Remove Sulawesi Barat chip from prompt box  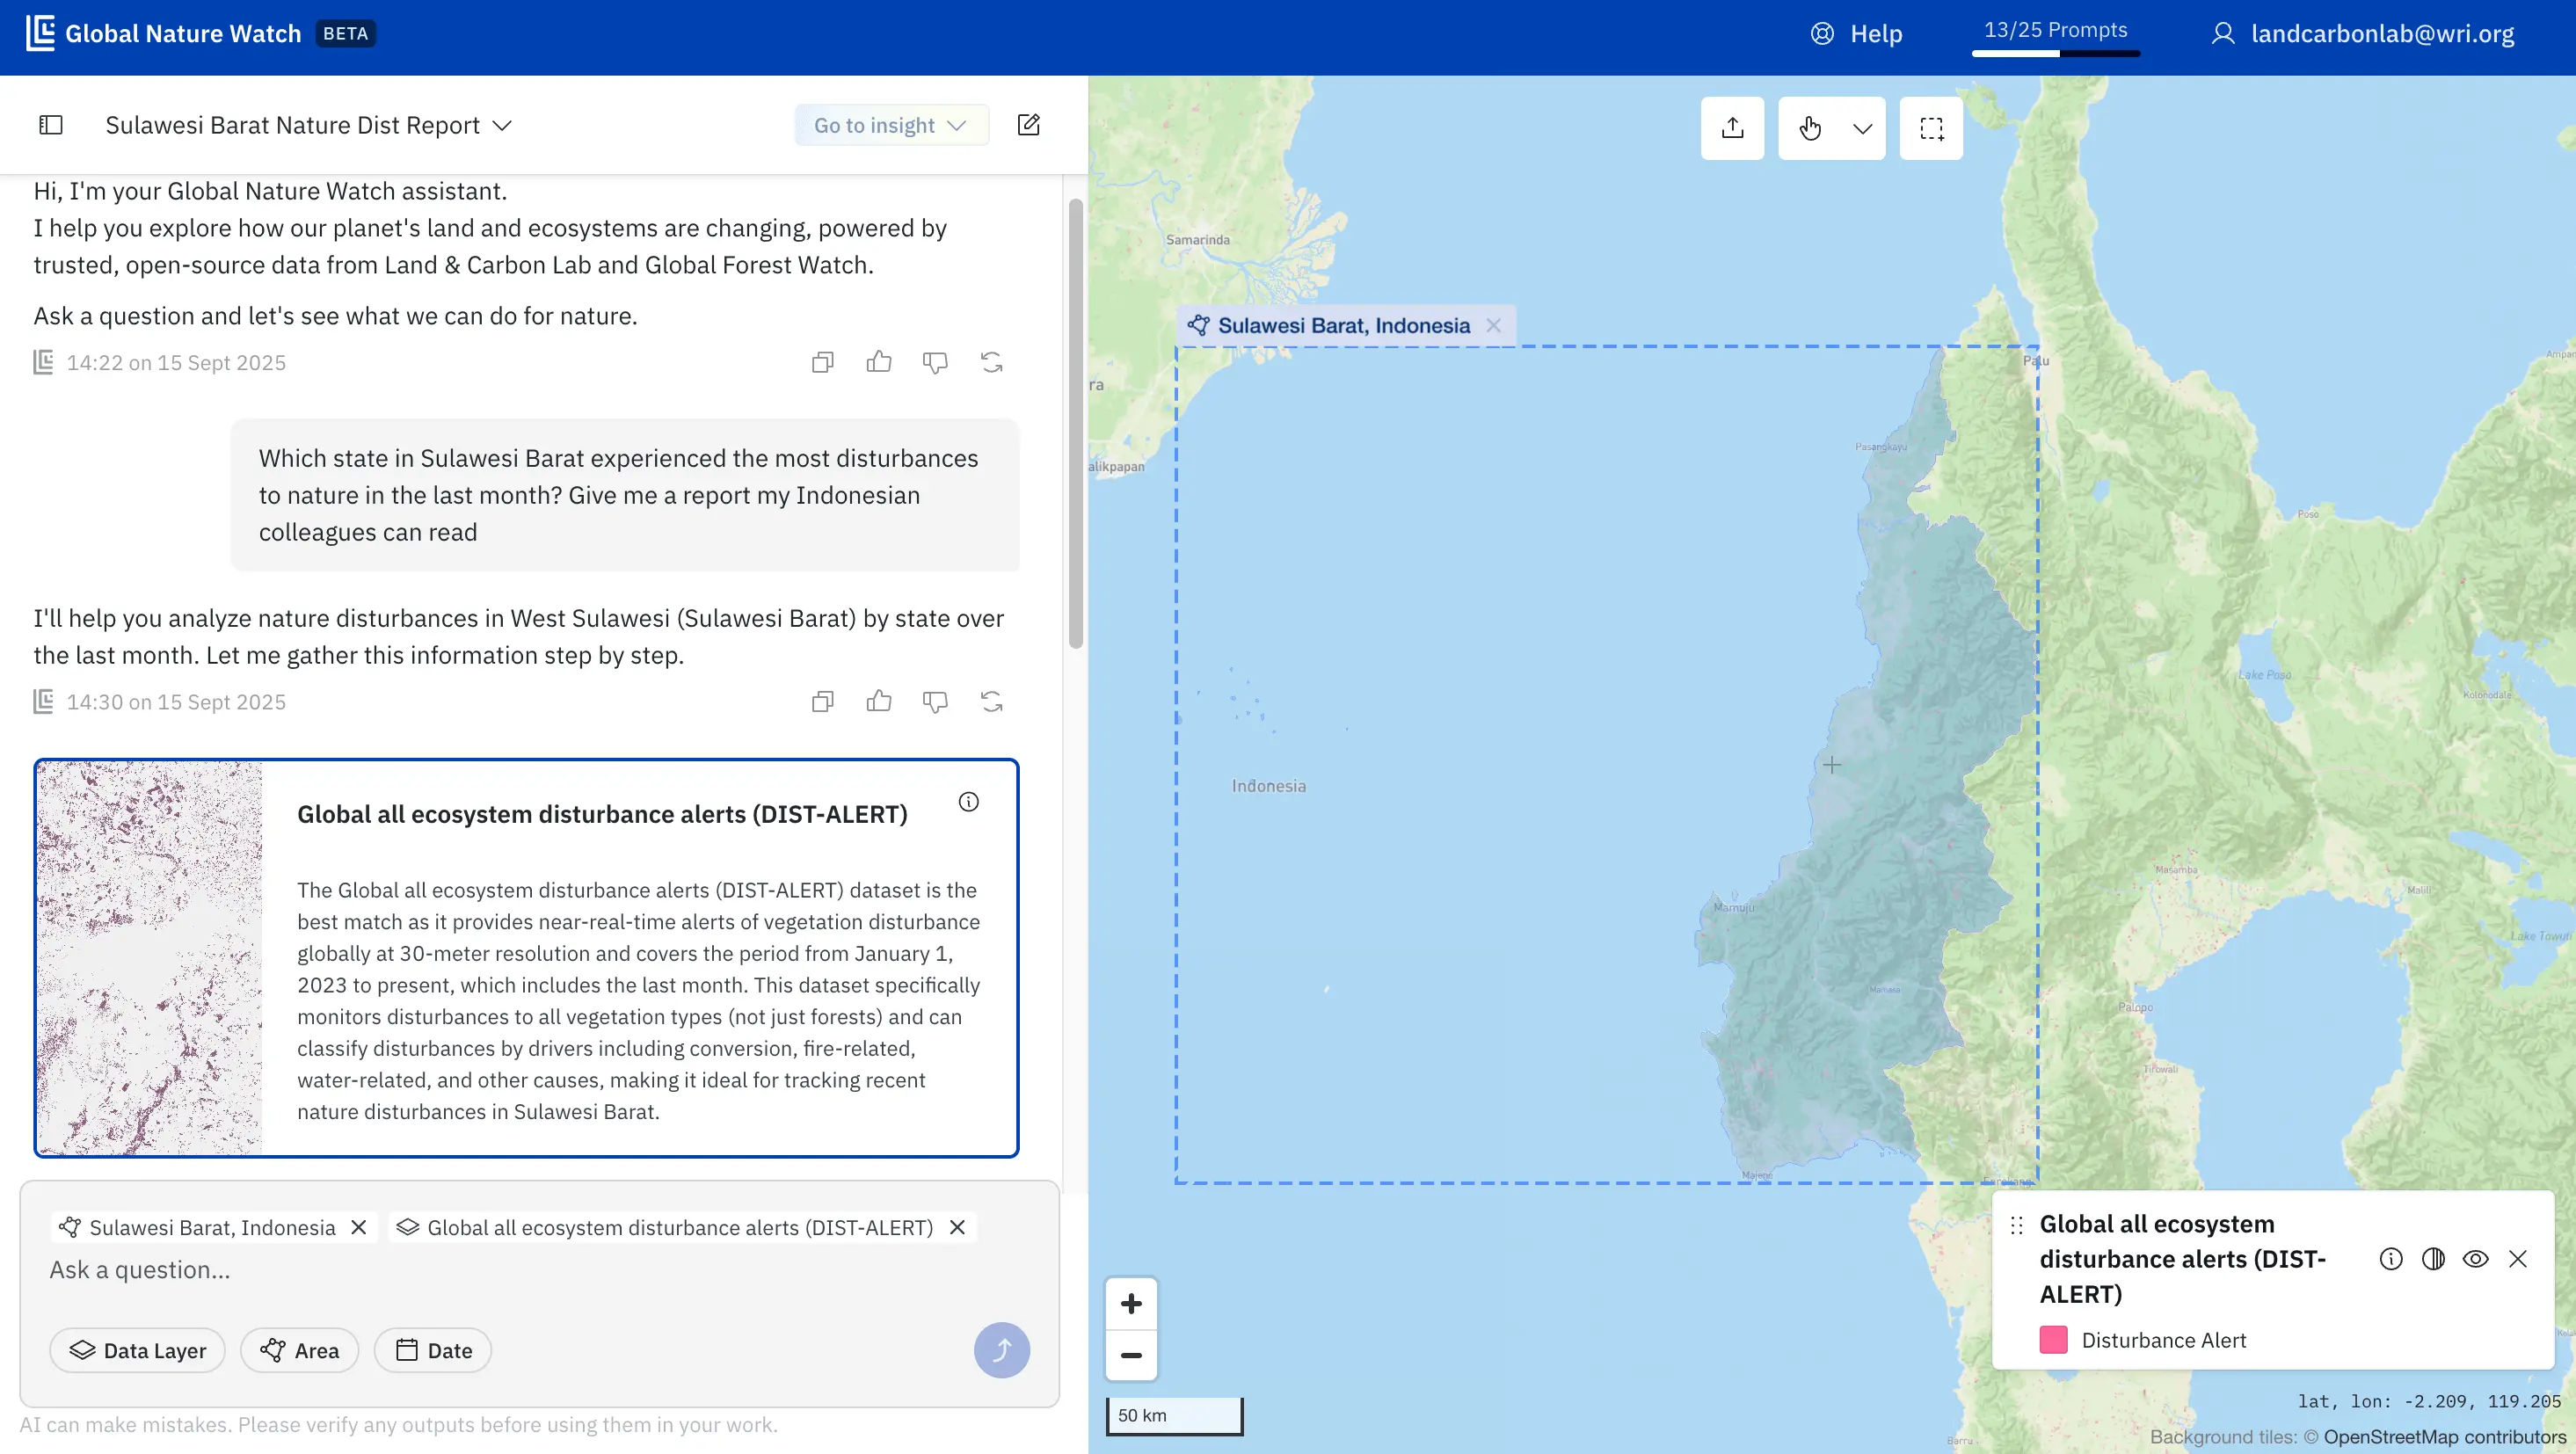tap(359, 1227)
